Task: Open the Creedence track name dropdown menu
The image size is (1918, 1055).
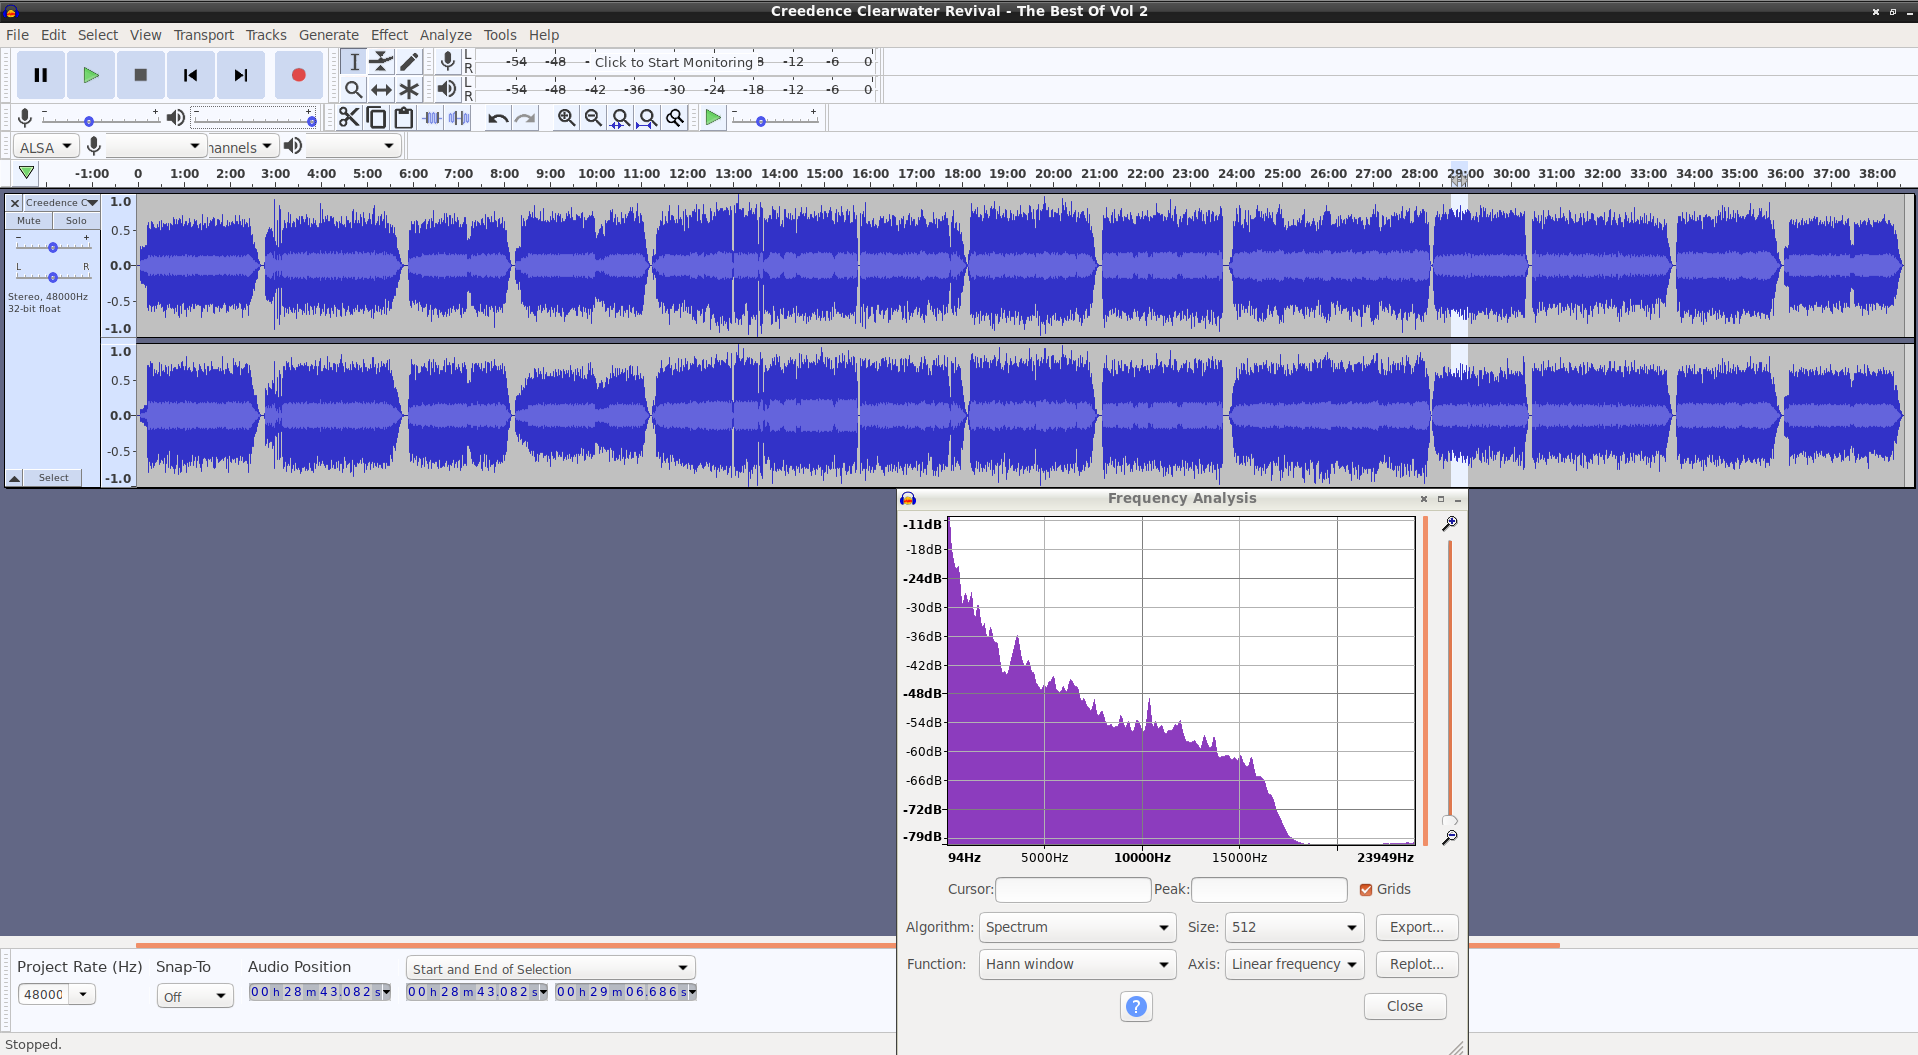Action: click(x=61, y=202)
